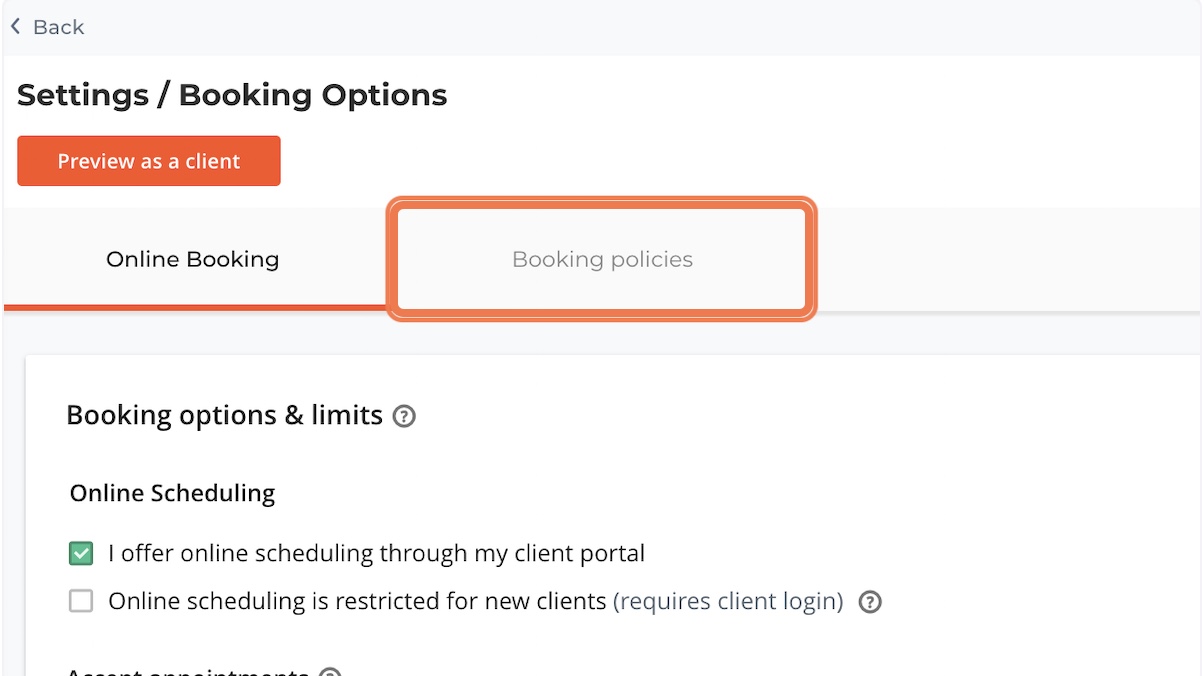
Task: Open the help tooltip near Accept appointments
Action: tap(330, 672)
